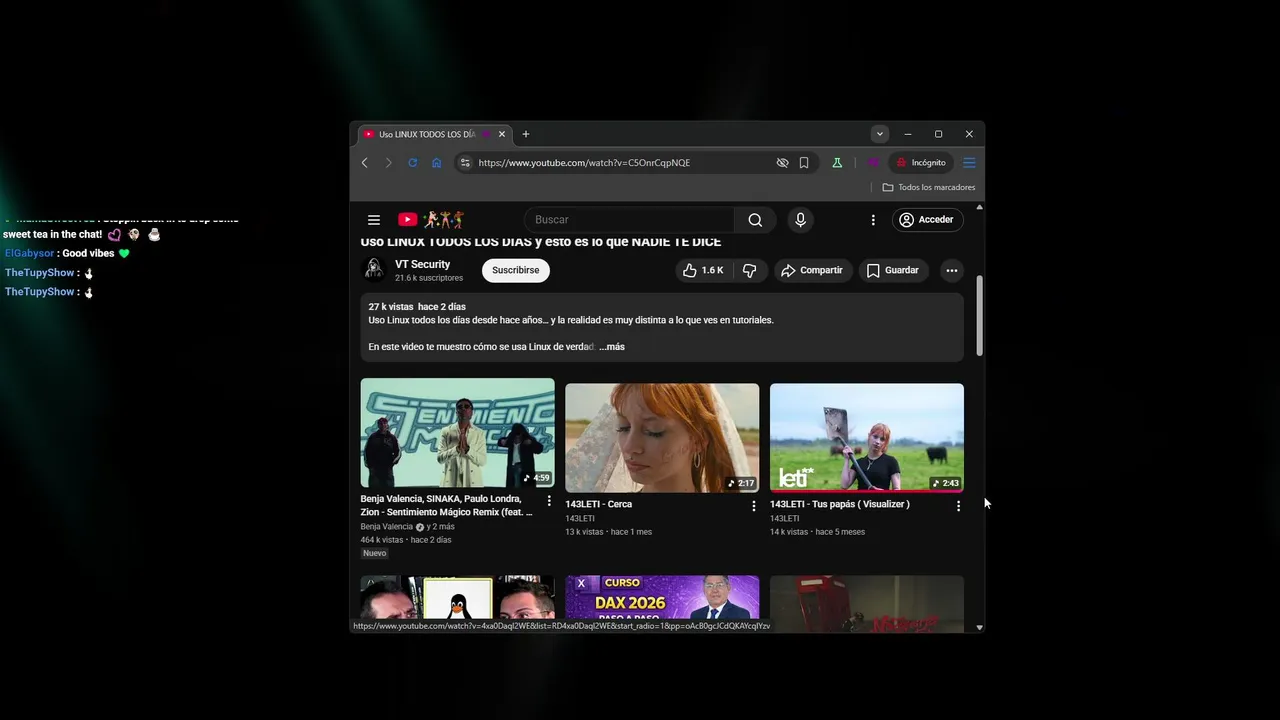This screenshot has height=720, width=1280.
Task: Click the YouTube search magnifier button
Action: 755,220
